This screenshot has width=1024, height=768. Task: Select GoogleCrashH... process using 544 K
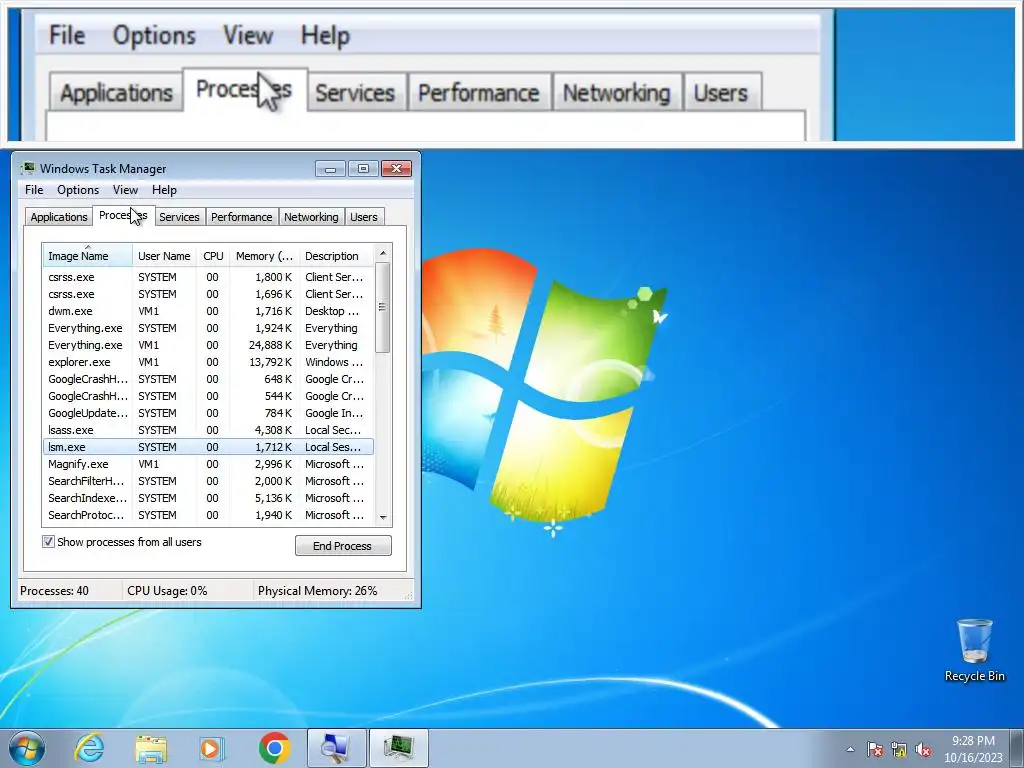point(208,396)
